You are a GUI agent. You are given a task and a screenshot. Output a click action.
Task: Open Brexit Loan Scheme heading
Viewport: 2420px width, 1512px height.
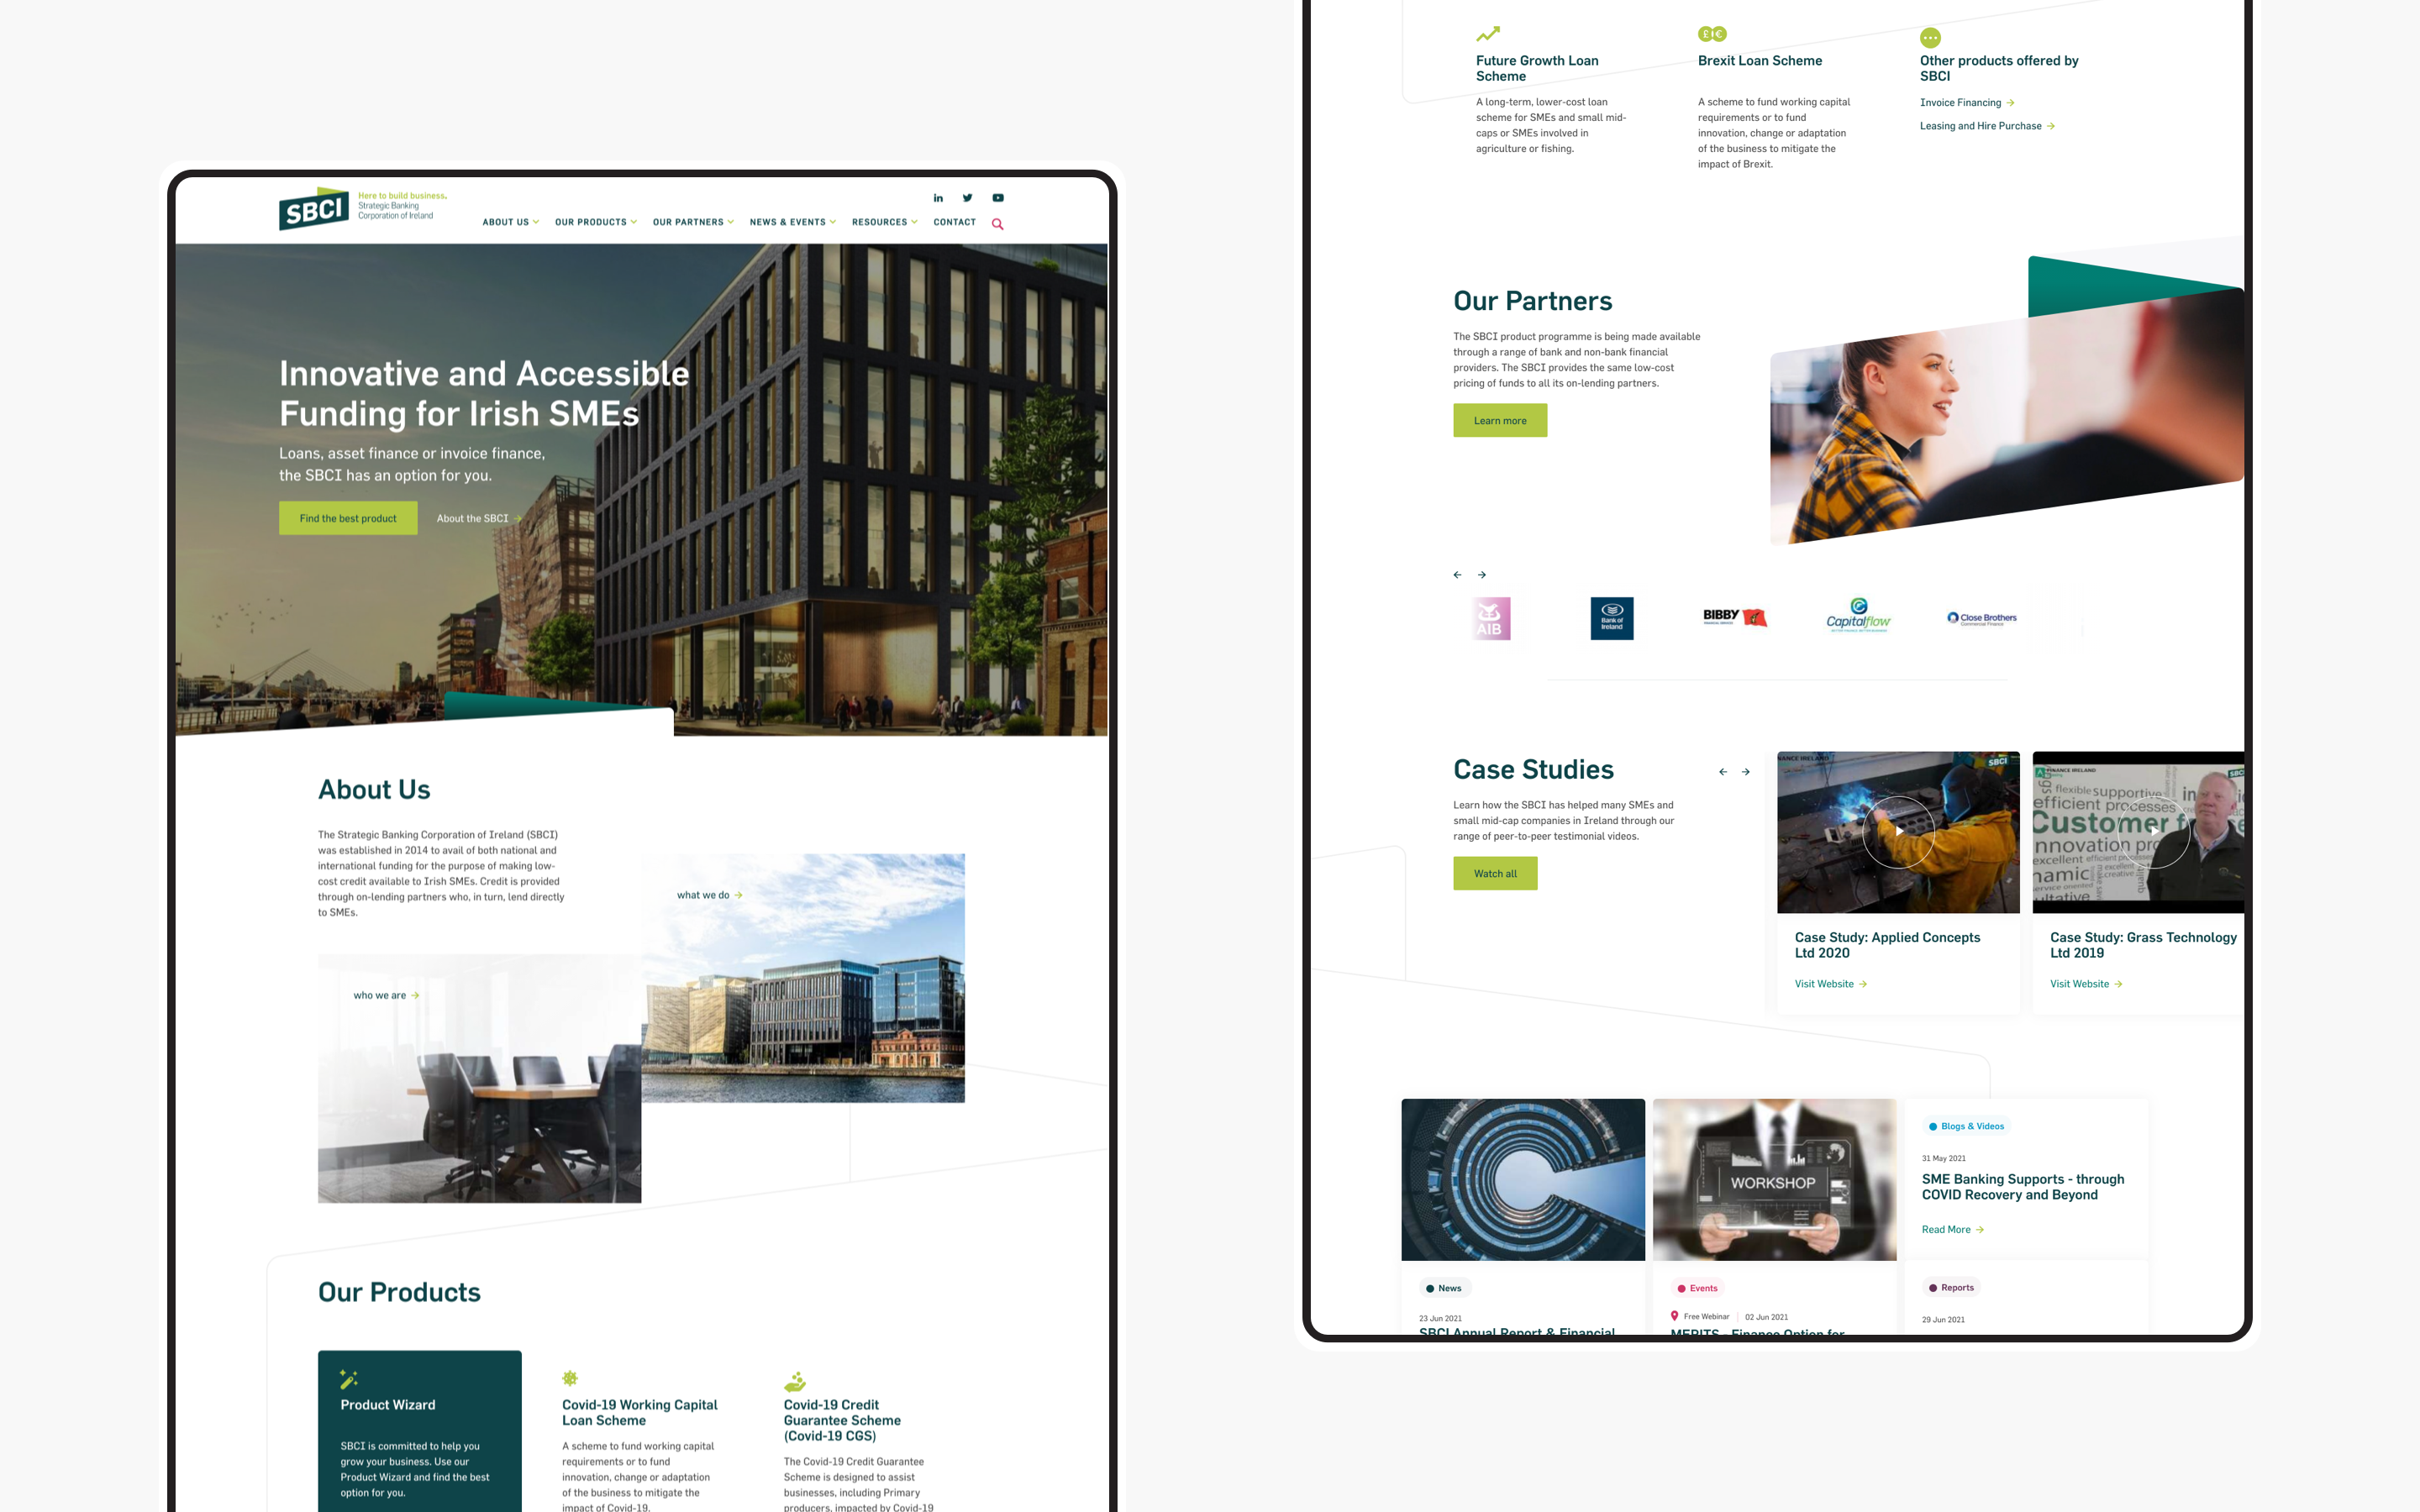tap(1760, 61)
